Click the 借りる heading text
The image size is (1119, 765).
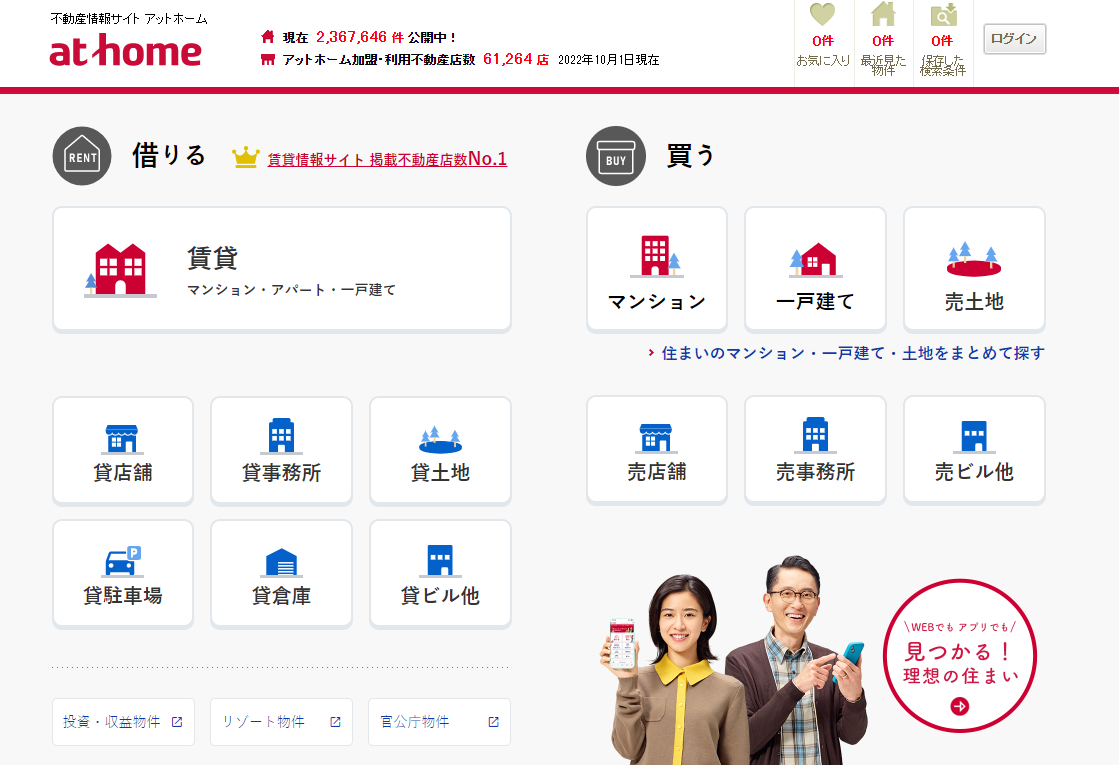[x=168, y=156]
